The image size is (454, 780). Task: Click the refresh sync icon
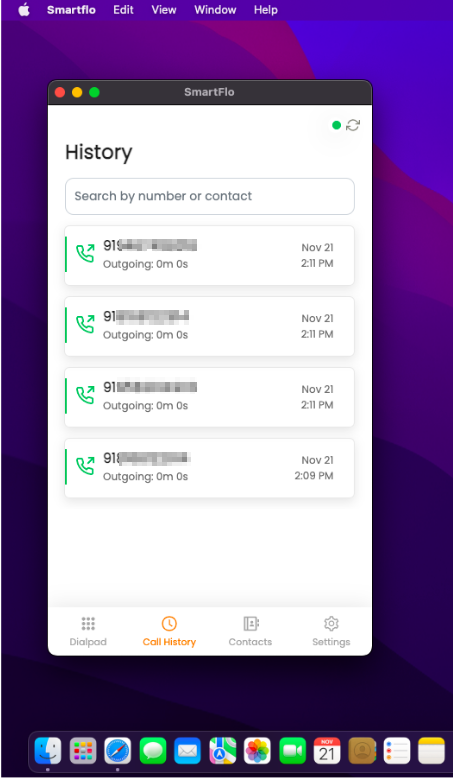click(353, 125)
